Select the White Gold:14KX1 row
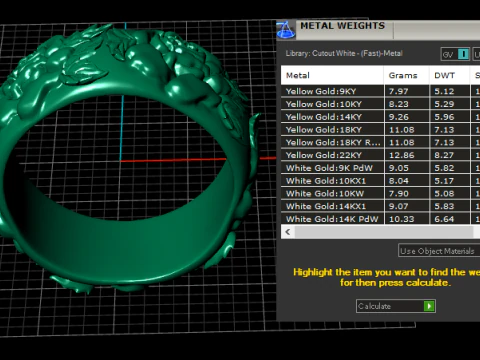480x360 pixels. pos(380,206)
